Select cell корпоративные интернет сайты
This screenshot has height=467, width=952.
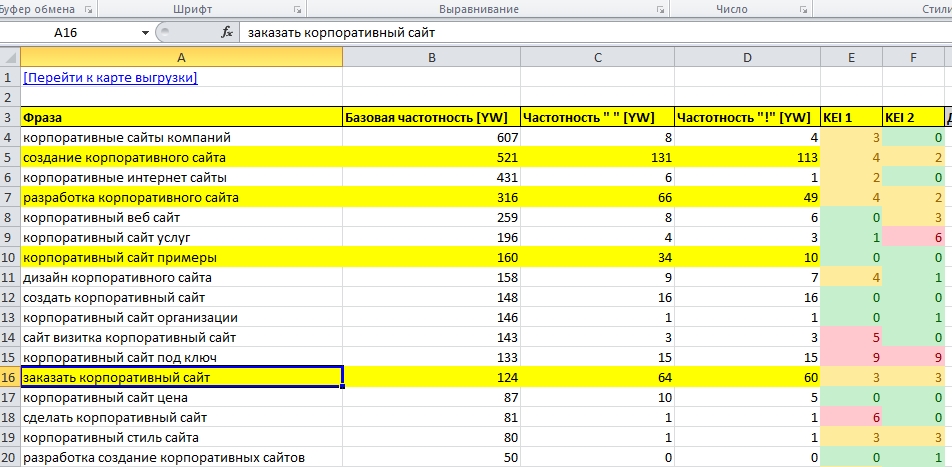click(182, 177)
